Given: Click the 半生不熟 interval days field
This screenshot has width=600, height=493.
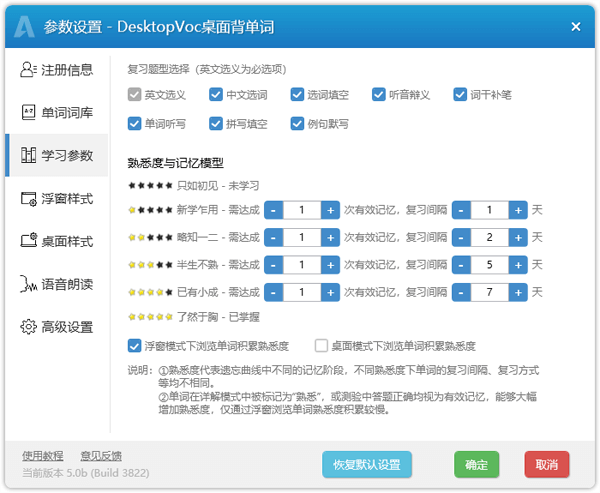Looking at the screenshot, I should pos(490,265).
